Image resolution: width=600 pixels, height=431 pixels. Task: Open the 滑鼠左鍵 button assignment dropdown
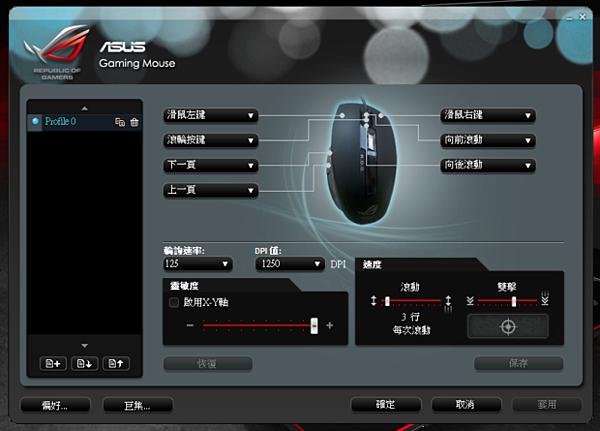(x=211, y=115)
